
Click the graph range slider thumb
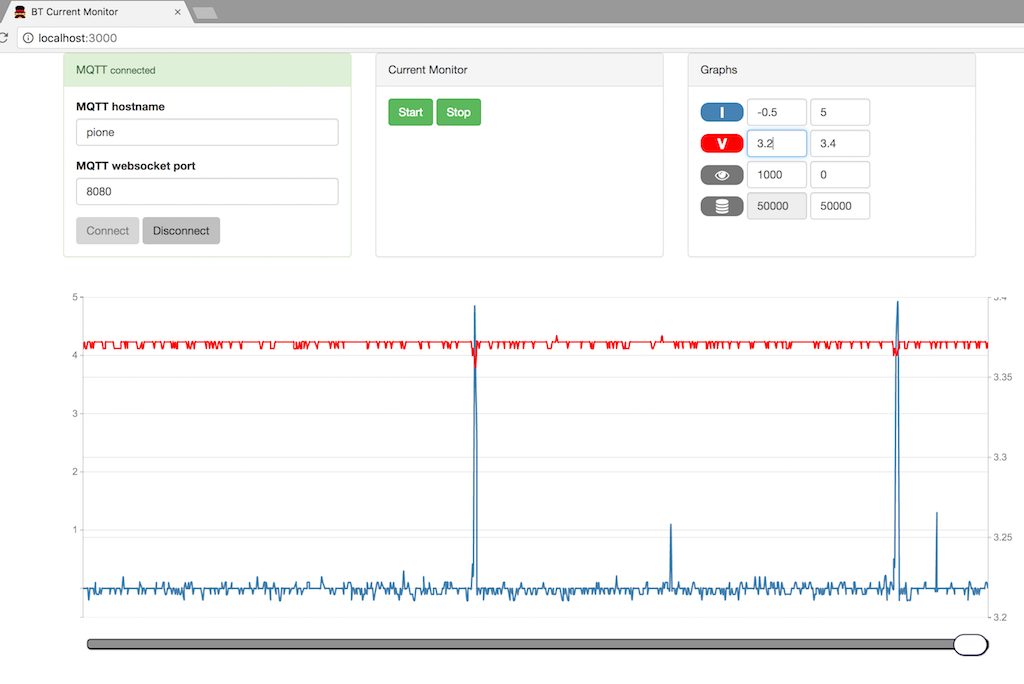click(970, 645)
